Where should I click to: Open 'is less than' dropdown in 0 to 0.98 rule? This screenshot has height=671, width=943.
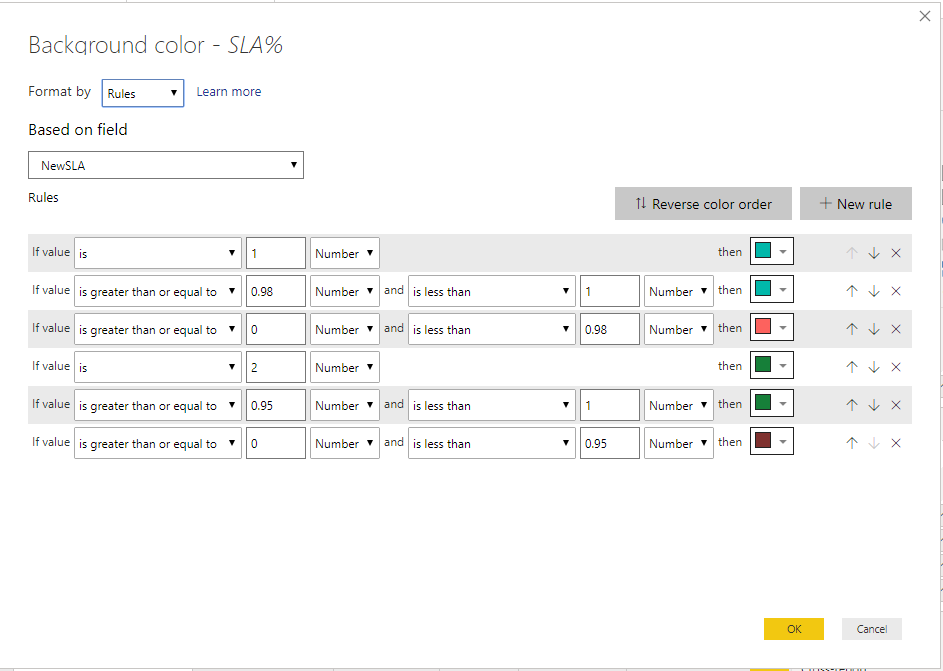[491, 329]
